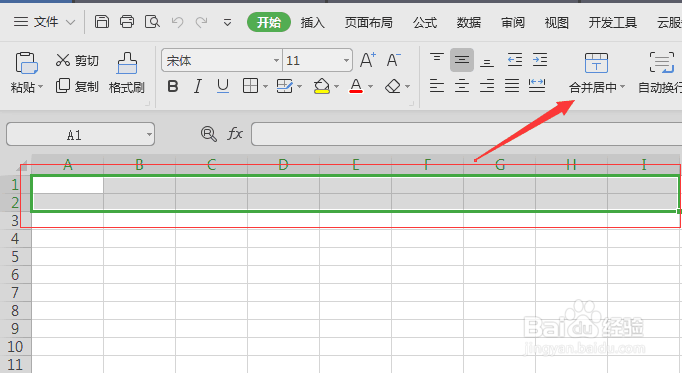Click the 粘贴 paste icon

(x=27, y=63)
